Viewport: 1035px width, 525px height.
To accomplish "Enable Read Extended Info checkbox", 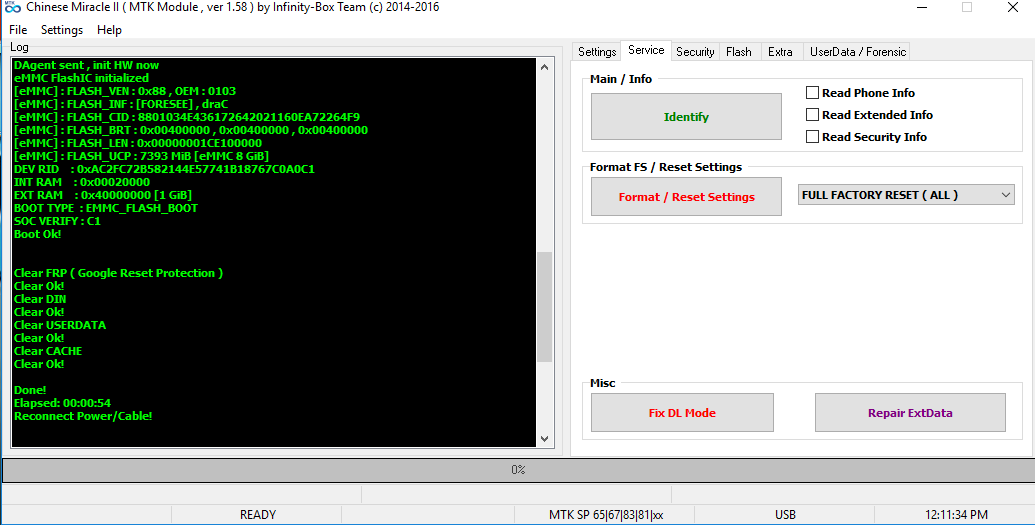I will pos(812,115).
